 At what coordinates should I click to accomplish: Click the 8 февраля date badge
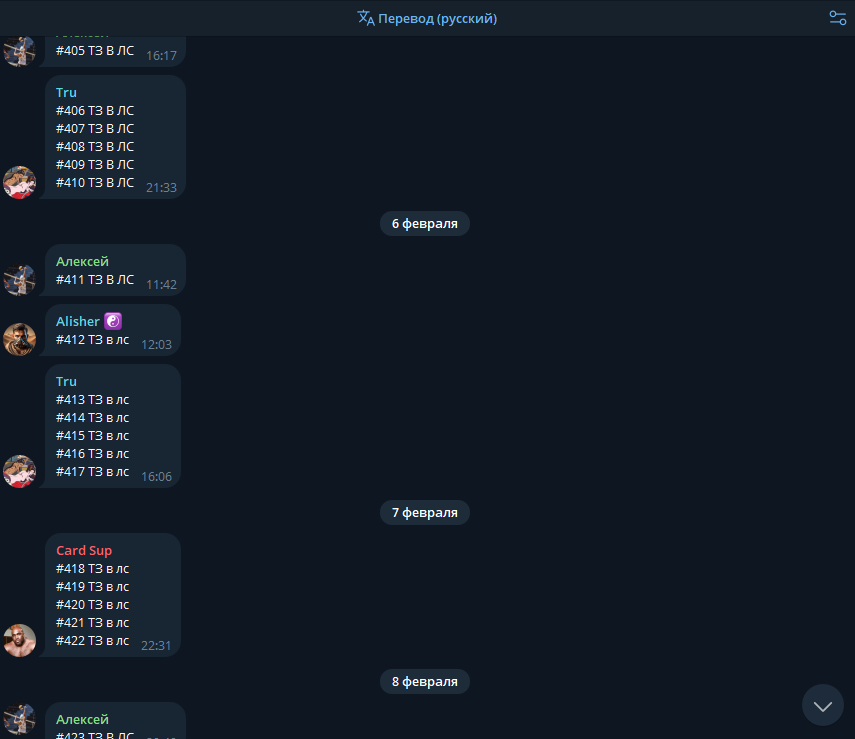pyautogui.click(x=425, y=682)
